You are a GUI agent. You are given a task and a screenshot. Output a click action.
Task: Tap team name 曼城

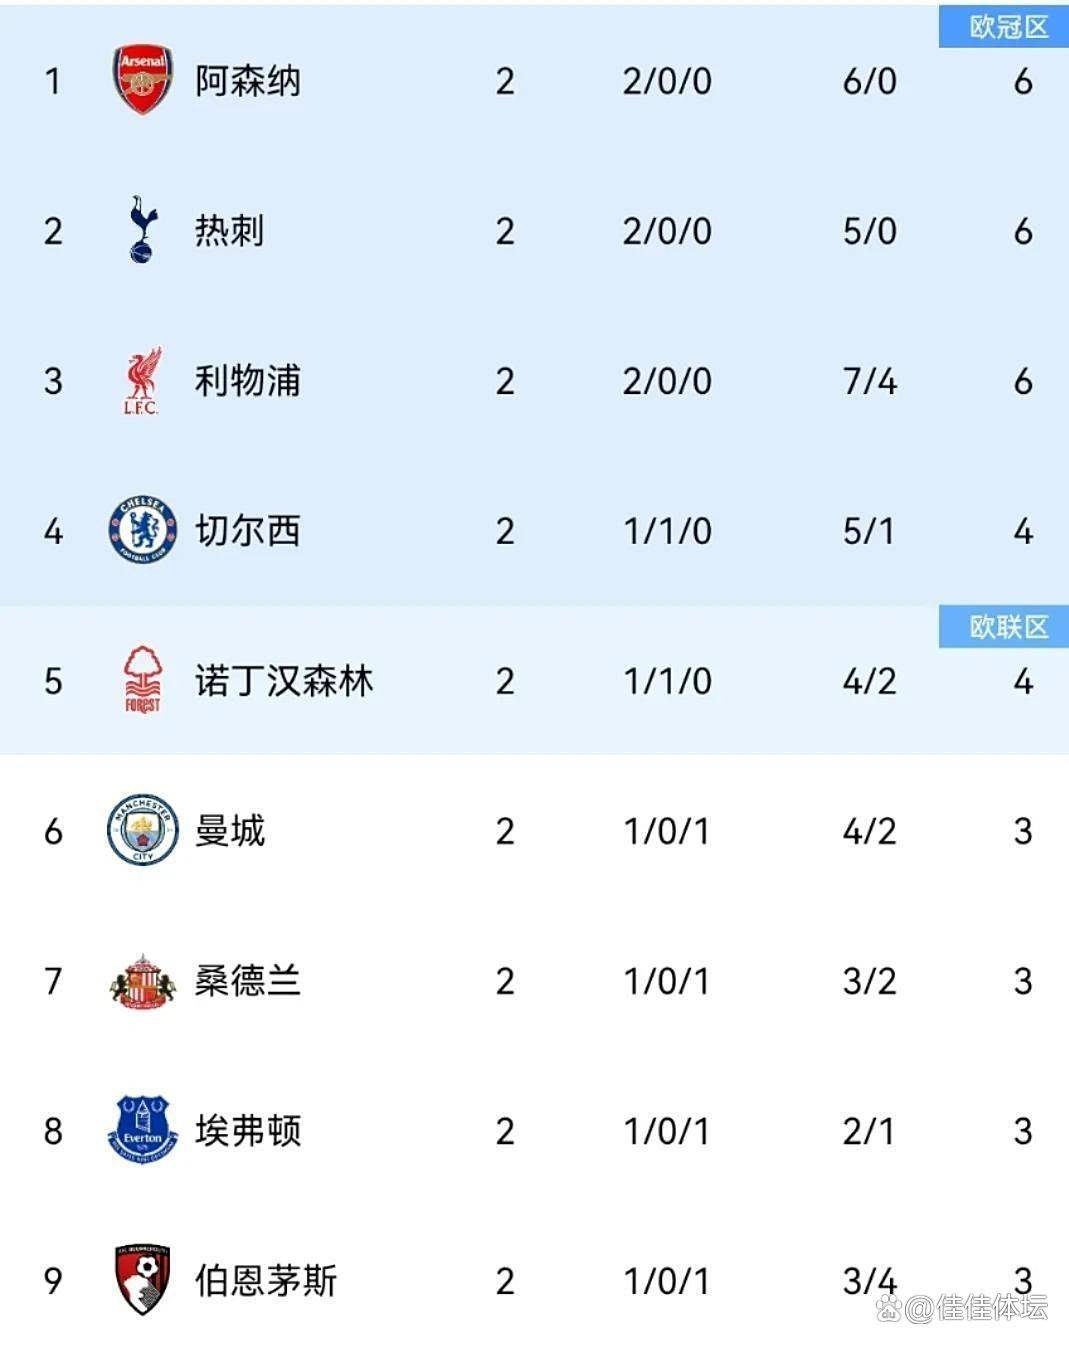(229, 831)
